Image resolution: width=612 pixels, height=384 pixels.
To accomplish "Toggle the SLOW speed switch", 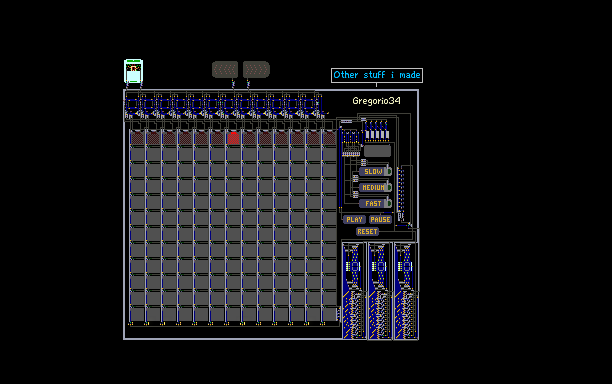I will 388,171.
